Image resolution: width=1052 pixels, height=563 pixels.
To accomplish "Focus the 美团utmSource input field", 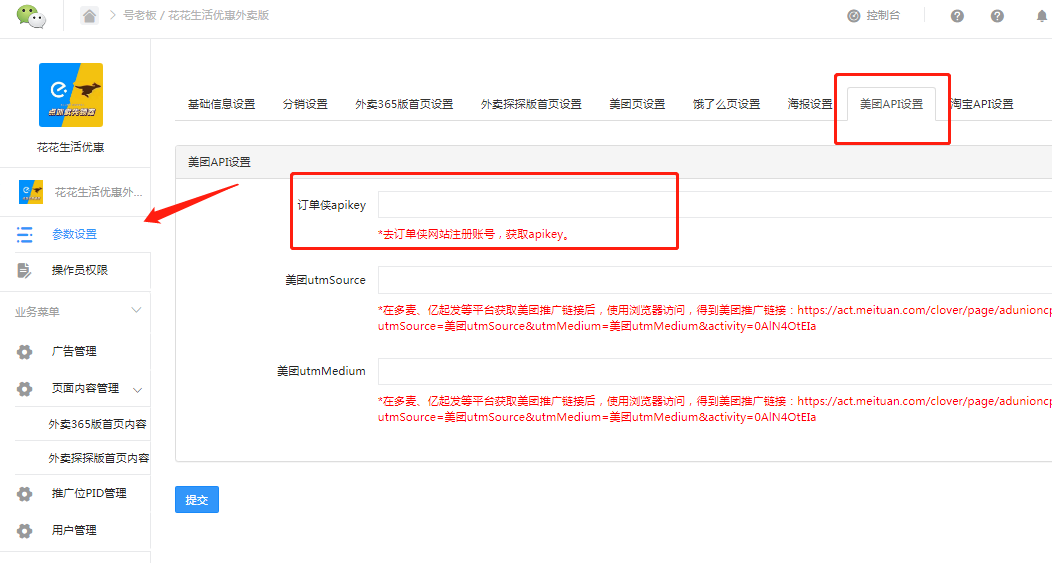I will 715,280.
